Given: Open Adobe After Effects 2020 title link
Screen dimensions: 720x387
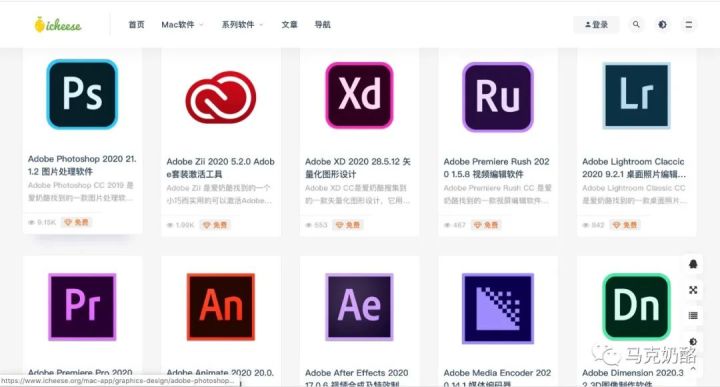Looking at the screenshot, I should point(357,378).
